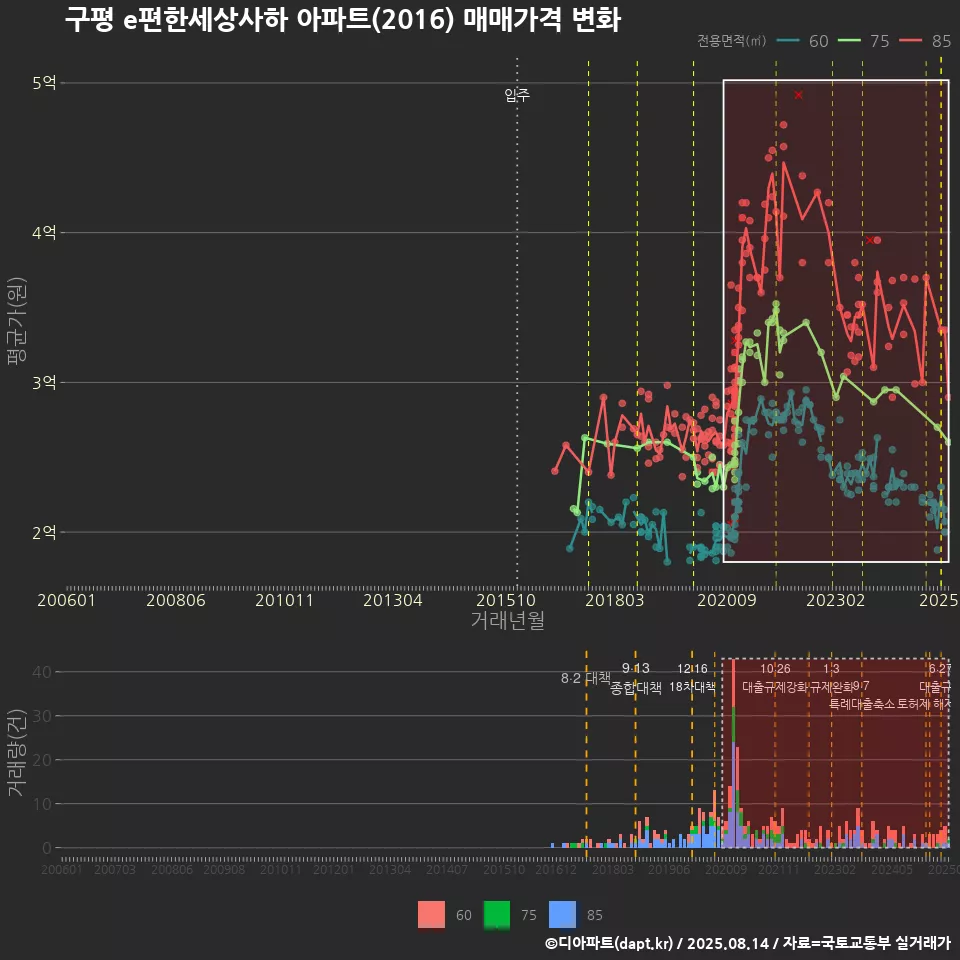Click the red X marker just below 4억
Screen dimensions: 960x960
870,240
